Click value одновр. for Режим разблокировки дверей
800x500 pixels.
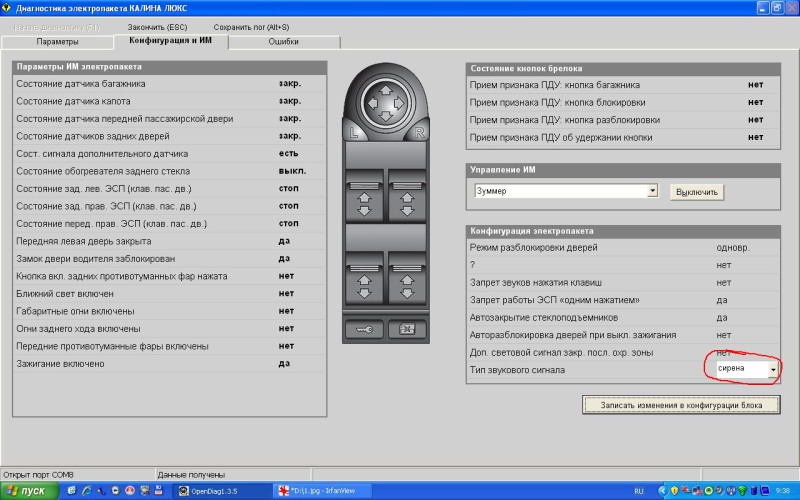pos(733,247)
